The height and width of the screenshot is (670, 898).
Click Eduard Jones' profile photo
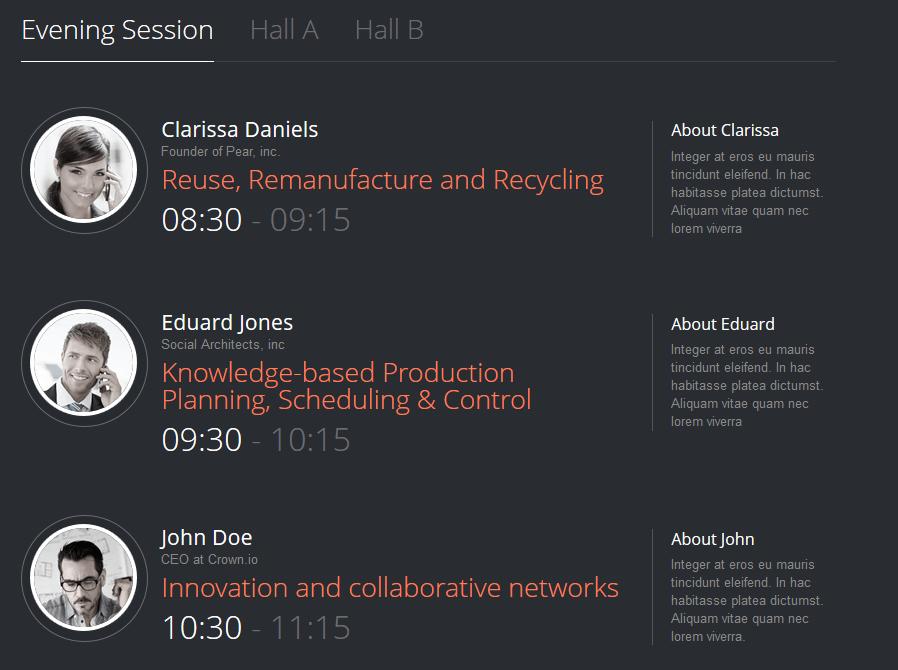pos(84,363)
